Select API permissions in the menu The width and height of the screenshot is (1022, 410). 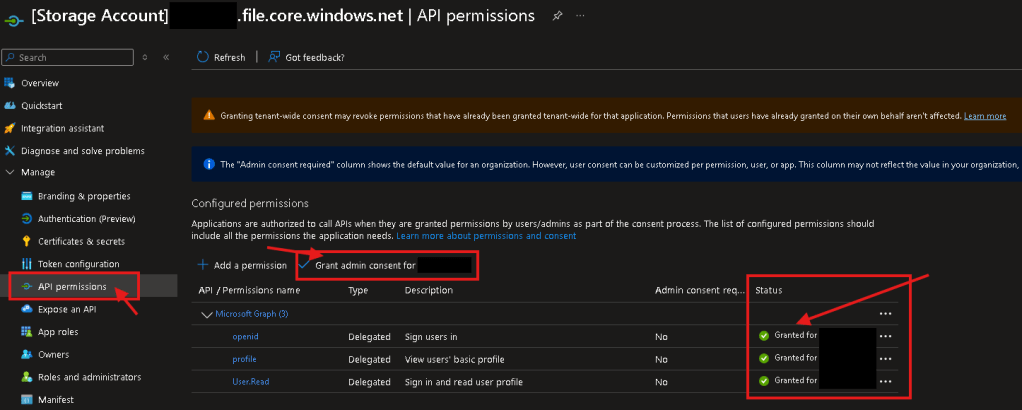(x=72, y=287)
